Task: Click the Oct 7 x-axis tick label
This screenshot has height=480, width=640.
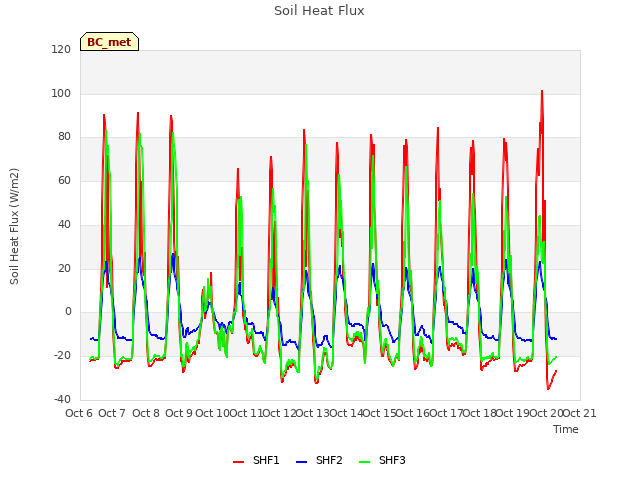Action: tap(112, 413)
